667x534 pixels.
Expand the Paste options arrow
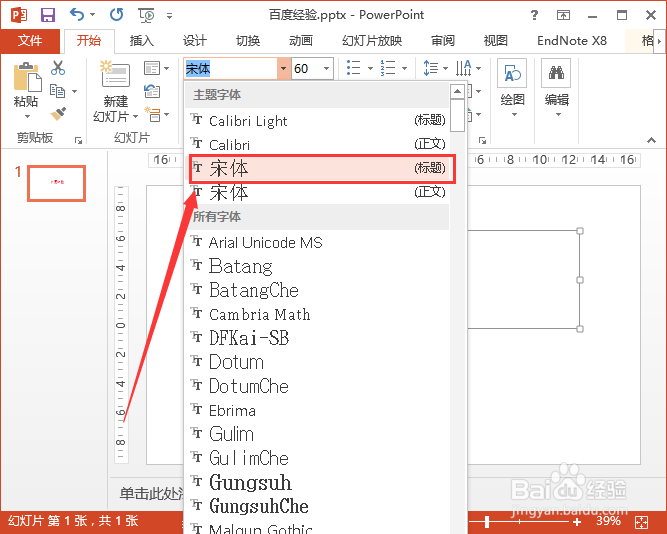tap(27, 116)
